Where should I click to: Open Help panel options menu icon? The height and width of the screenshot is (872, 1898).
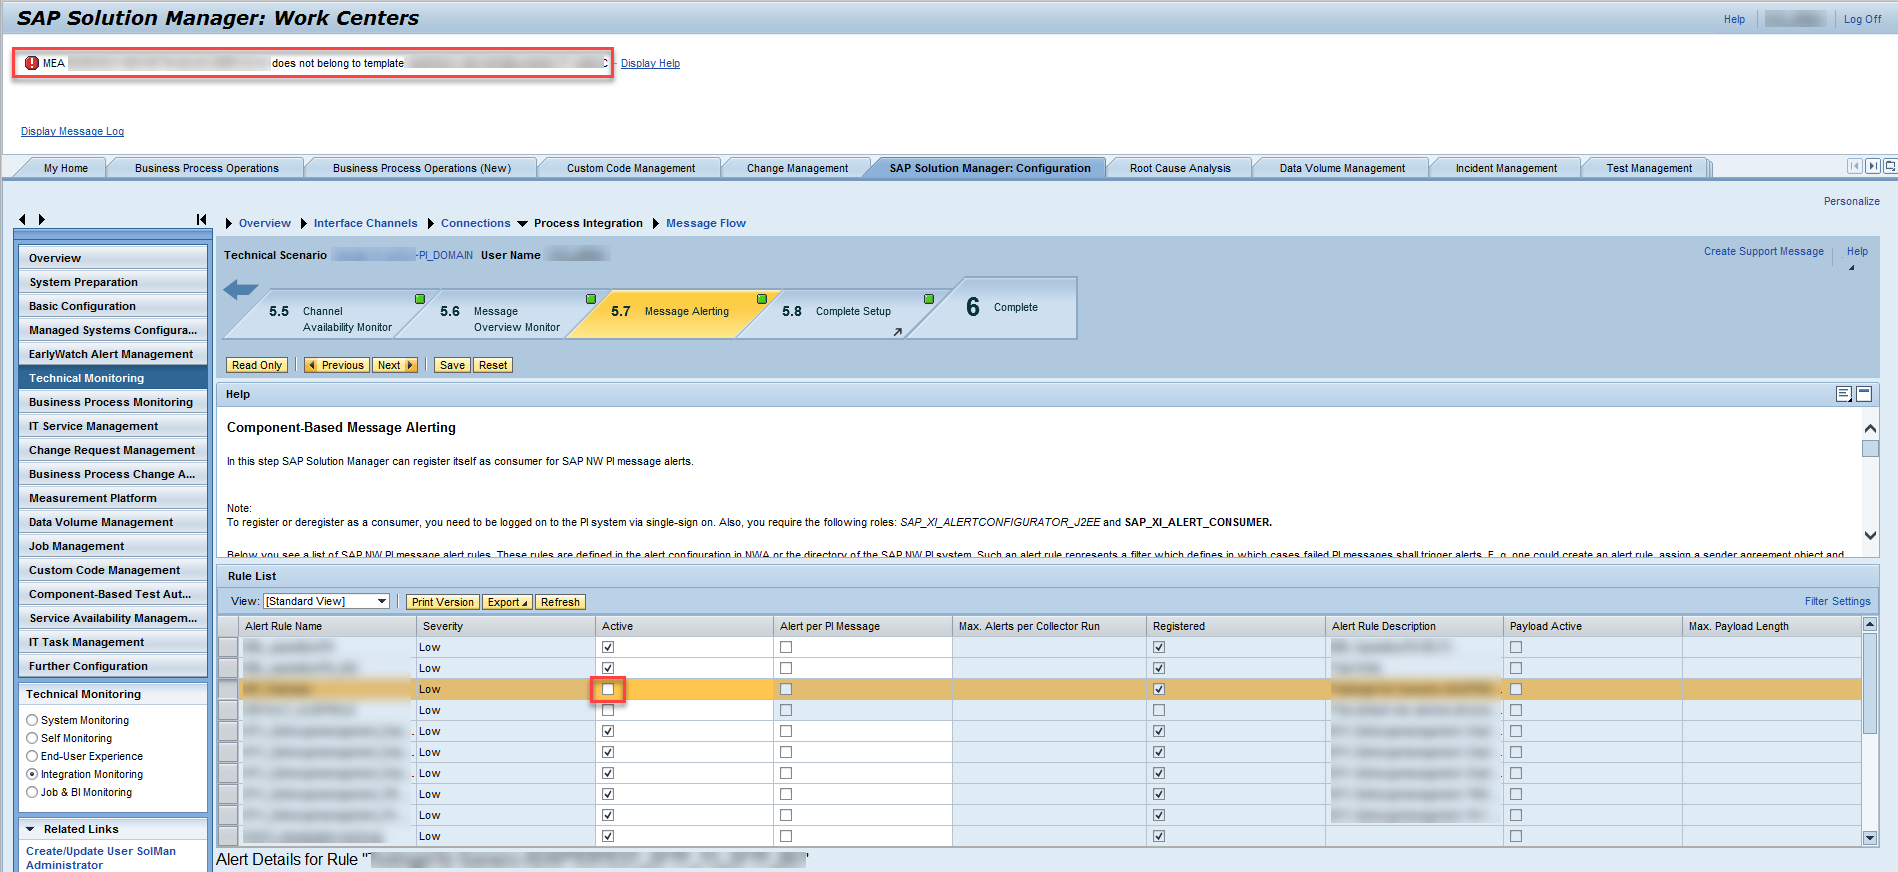(1844, 394)
